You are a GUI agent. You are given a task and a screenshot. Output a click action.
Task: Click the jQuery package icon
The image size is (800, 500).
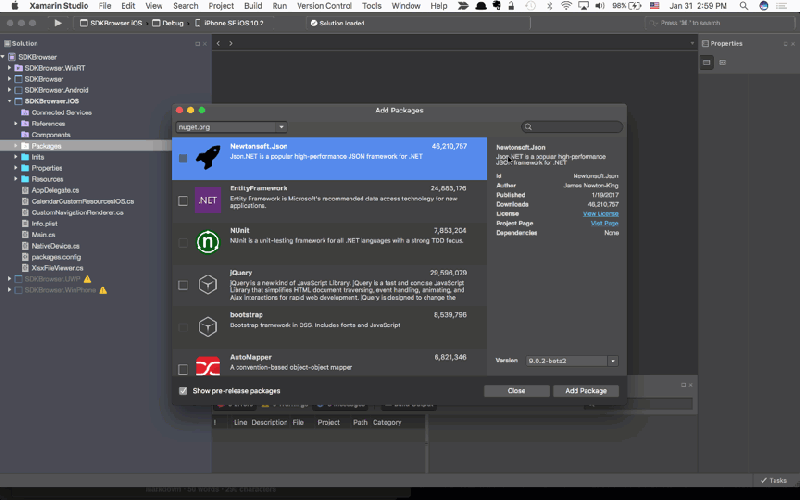click(x=208, y=284)
